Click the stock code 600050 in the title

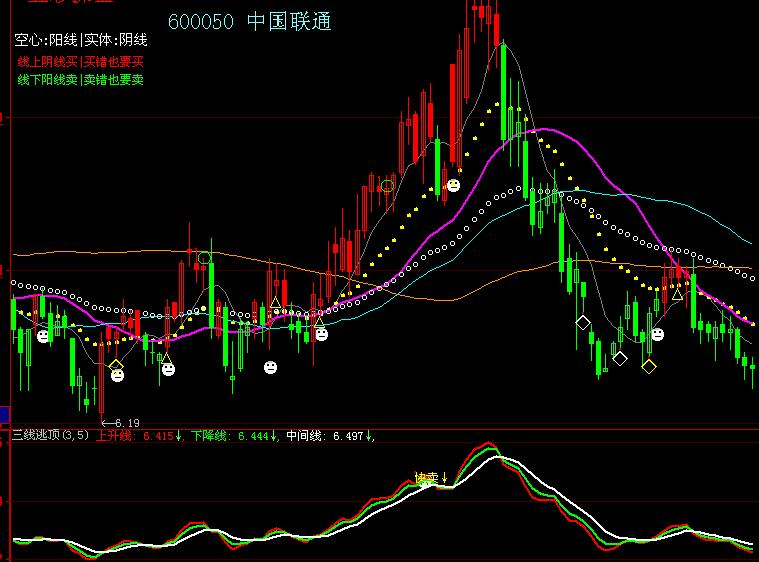pos(201,22)
